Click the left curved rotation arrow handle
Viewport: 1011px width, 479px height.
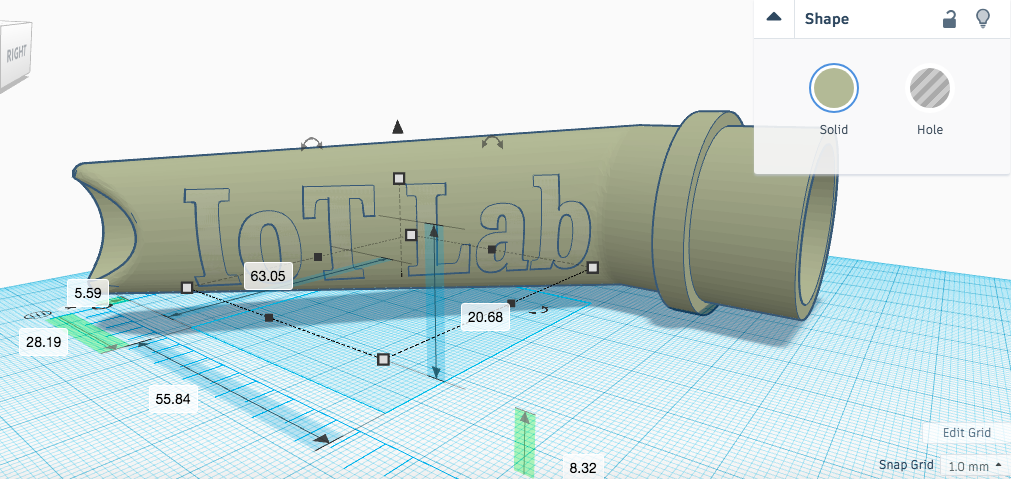(x=311, y=144)
